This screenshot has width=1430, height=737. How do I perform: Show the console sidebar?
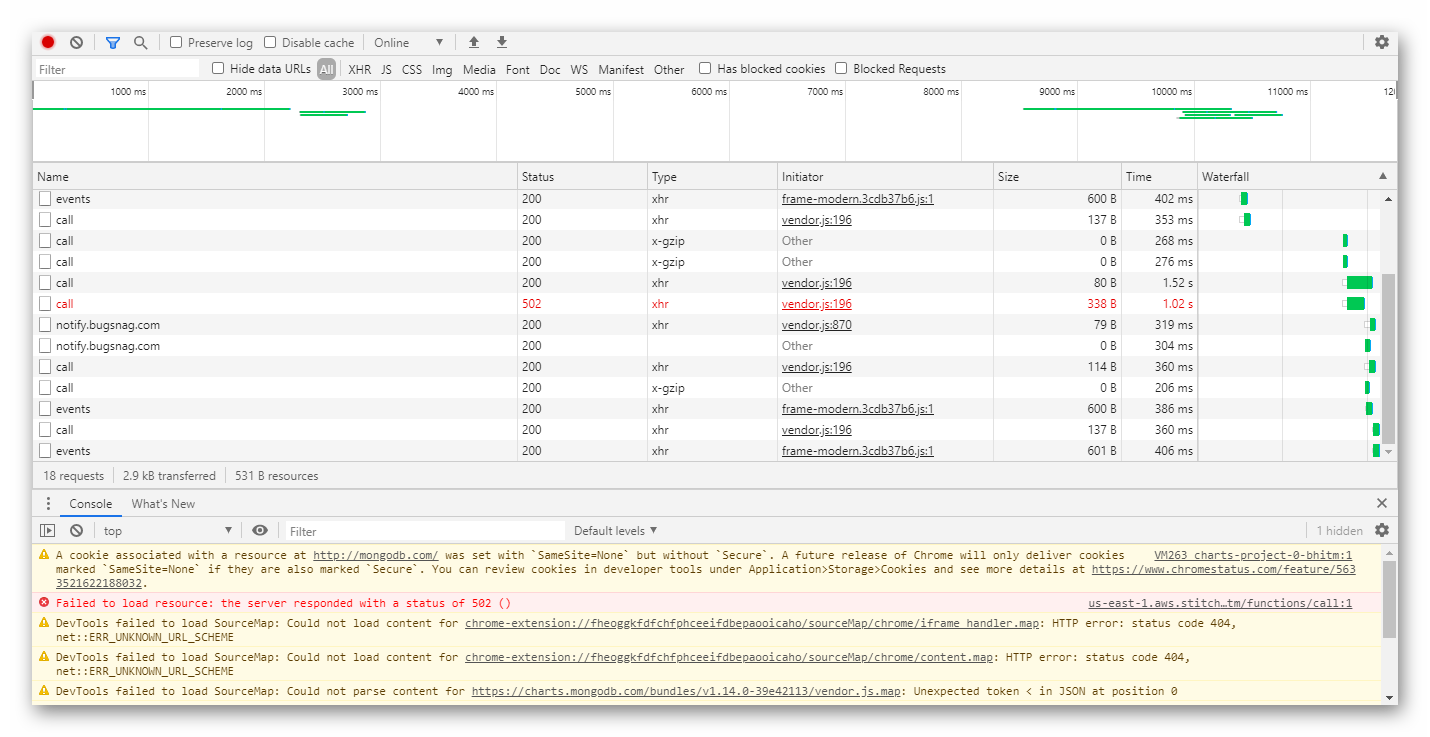(x=47, y=531)
